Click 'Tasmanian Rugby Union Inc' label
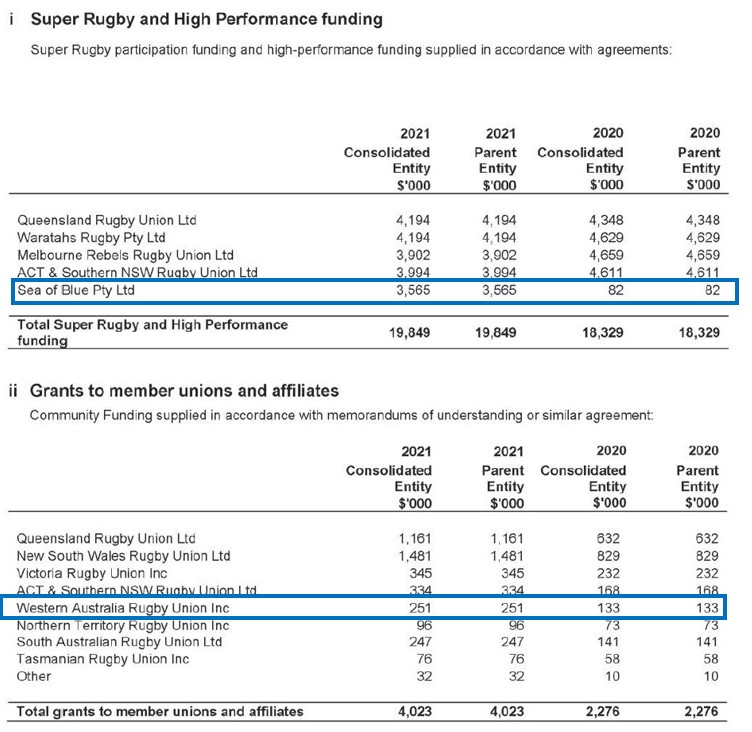752x732 pixels. pyautogui.click(x=103, y=660)
